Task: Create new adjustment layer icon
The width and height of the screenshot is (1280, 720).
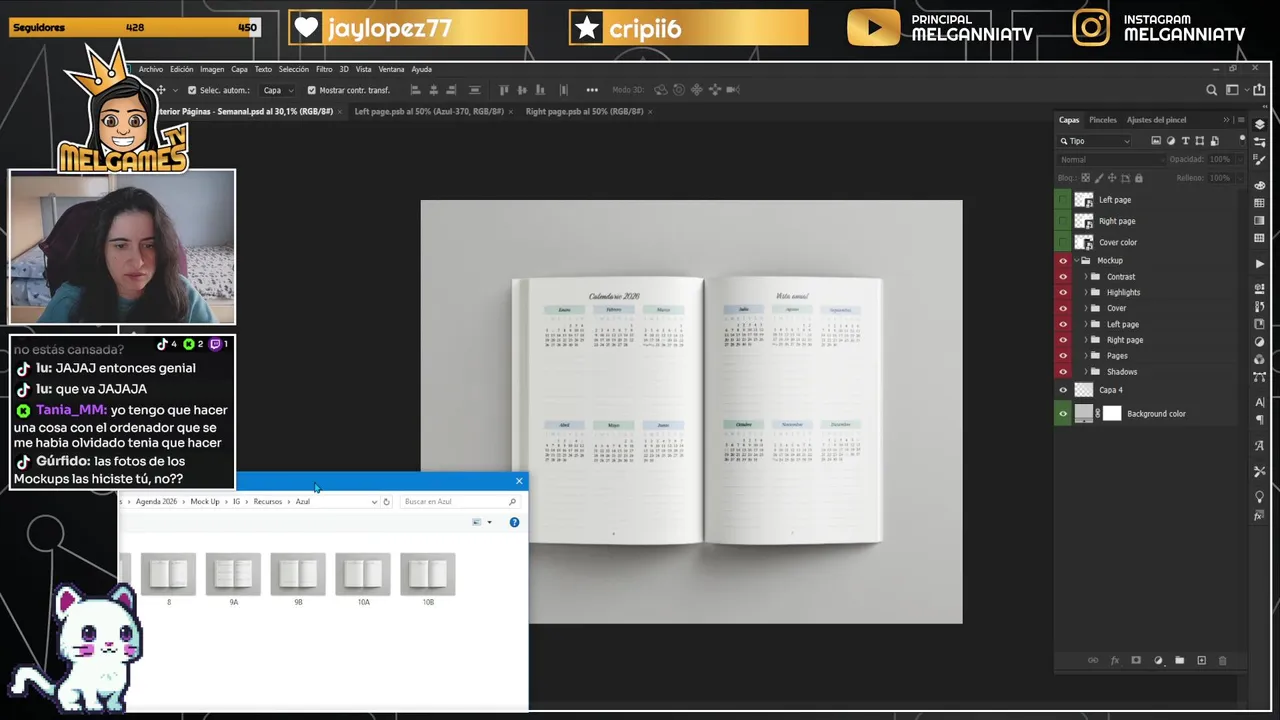Action: pyautogui.click(x=1158, y=661)
